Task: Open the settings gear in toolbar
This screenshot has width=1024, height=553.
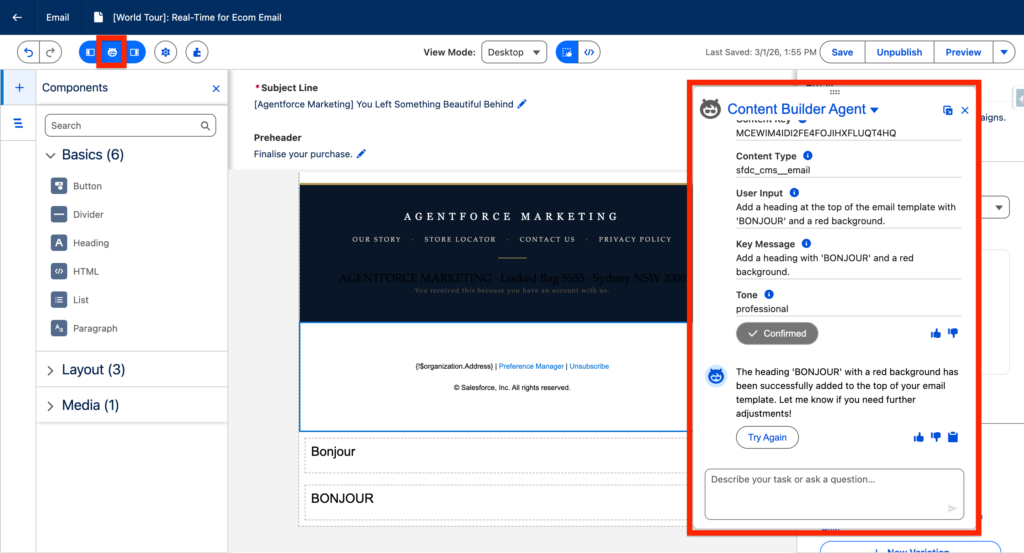Action: pyautogui.click(x=166, y=52)
